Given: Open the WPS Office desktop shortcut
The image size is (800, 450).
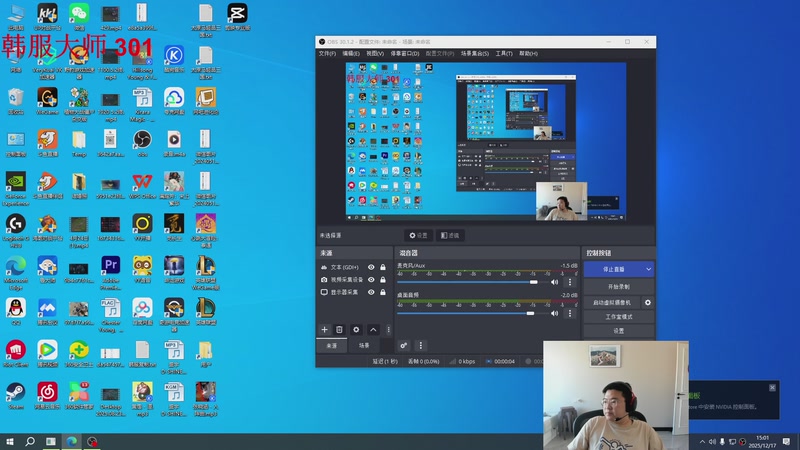Looking at the screenshot, I should point(142,186).
